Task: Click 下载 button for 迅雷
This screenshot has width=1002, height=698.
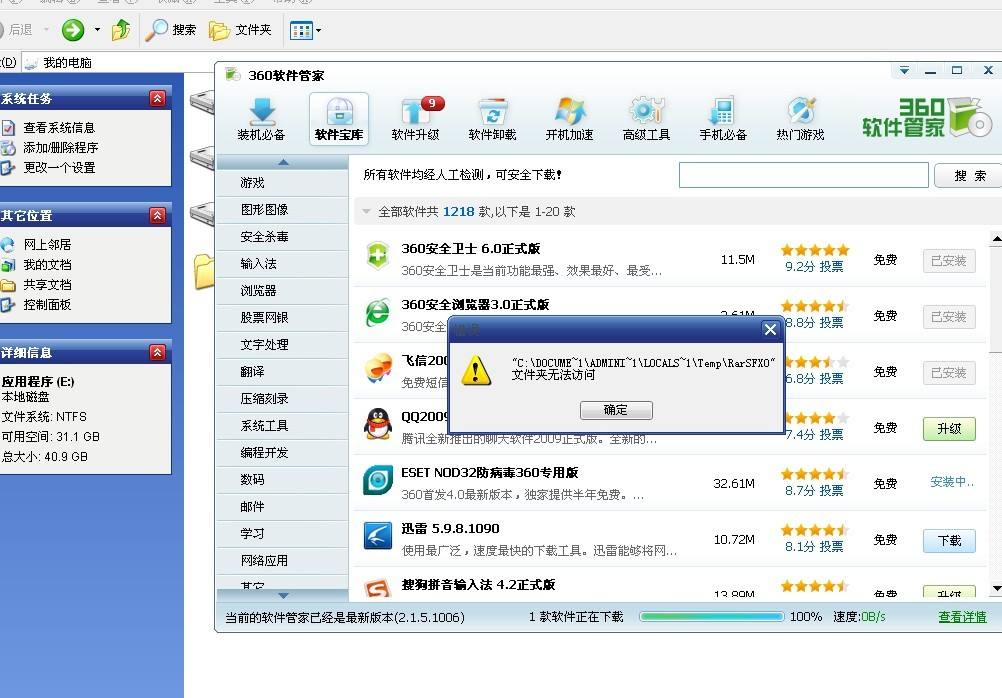Action: click(x=949, y=541)
